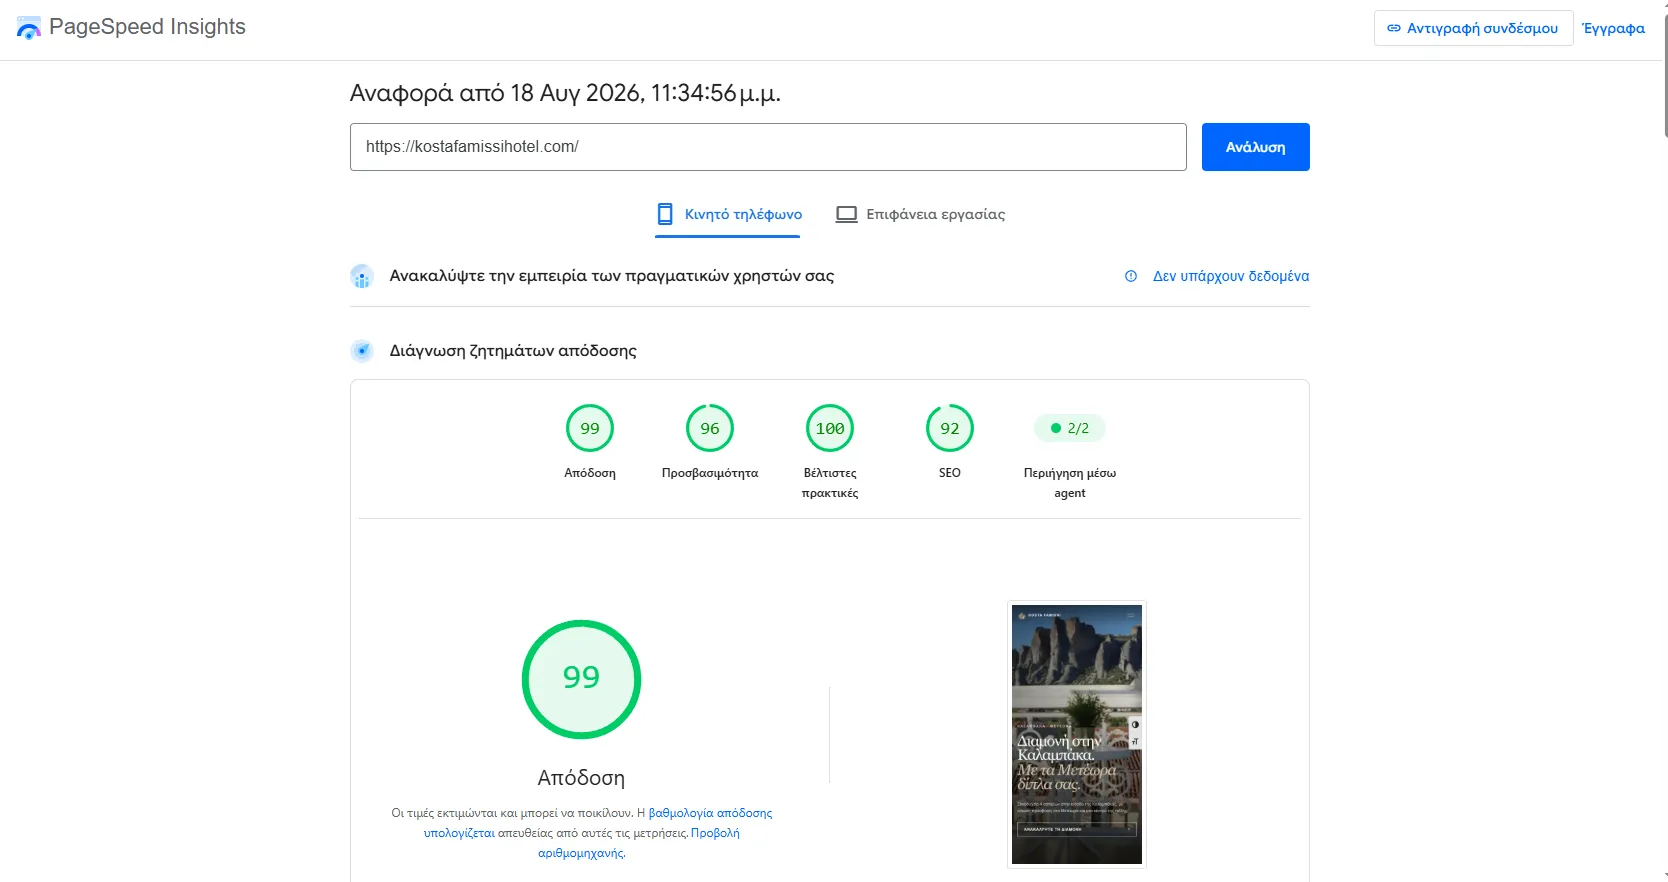Switch to the Επιφάνεια εργασίας tab
Screen dimensions: 1668x882
point(921,214)
